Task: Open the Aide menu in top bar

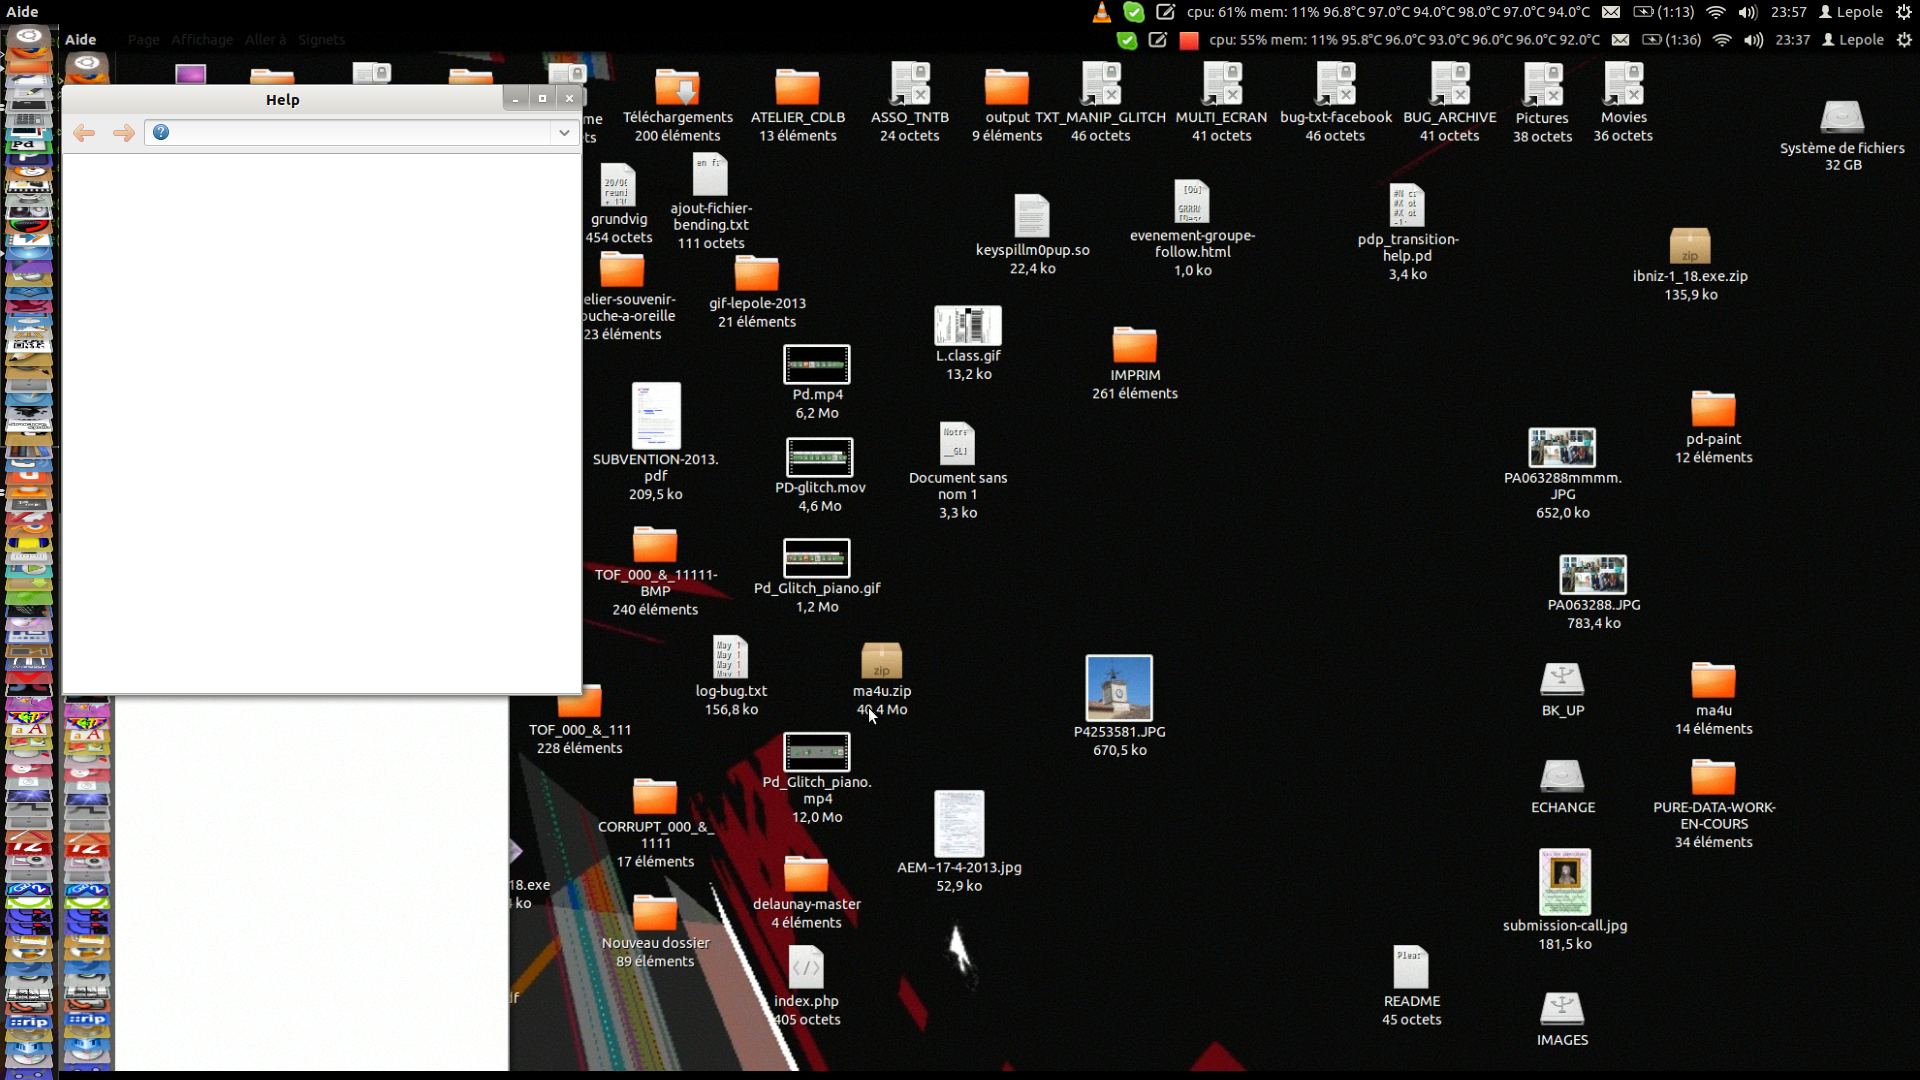Action: [22, 12]
